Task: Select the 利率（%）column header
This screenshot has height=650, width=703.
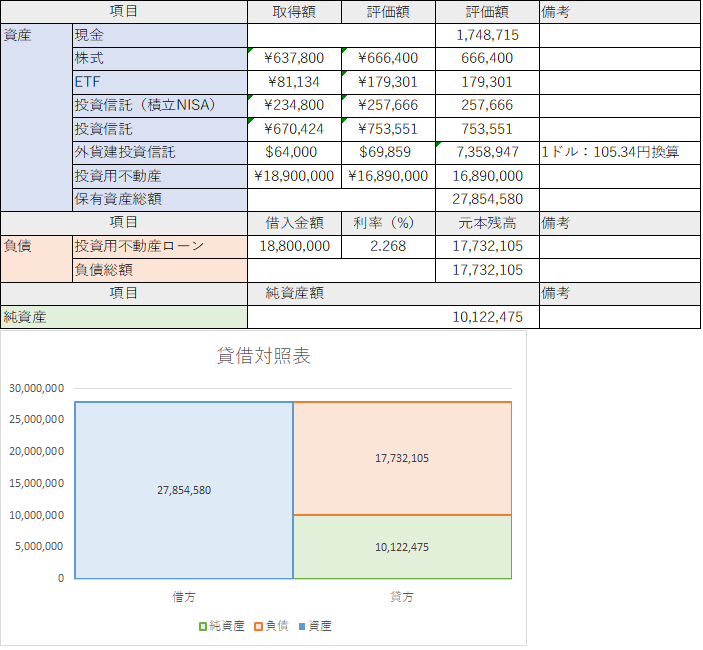Action: pos(388,223)
